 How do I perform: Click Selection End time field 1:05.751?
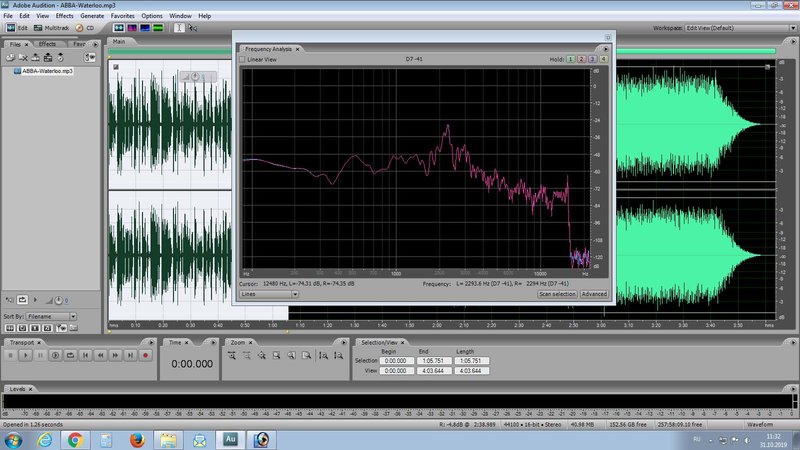coord(433,361)
